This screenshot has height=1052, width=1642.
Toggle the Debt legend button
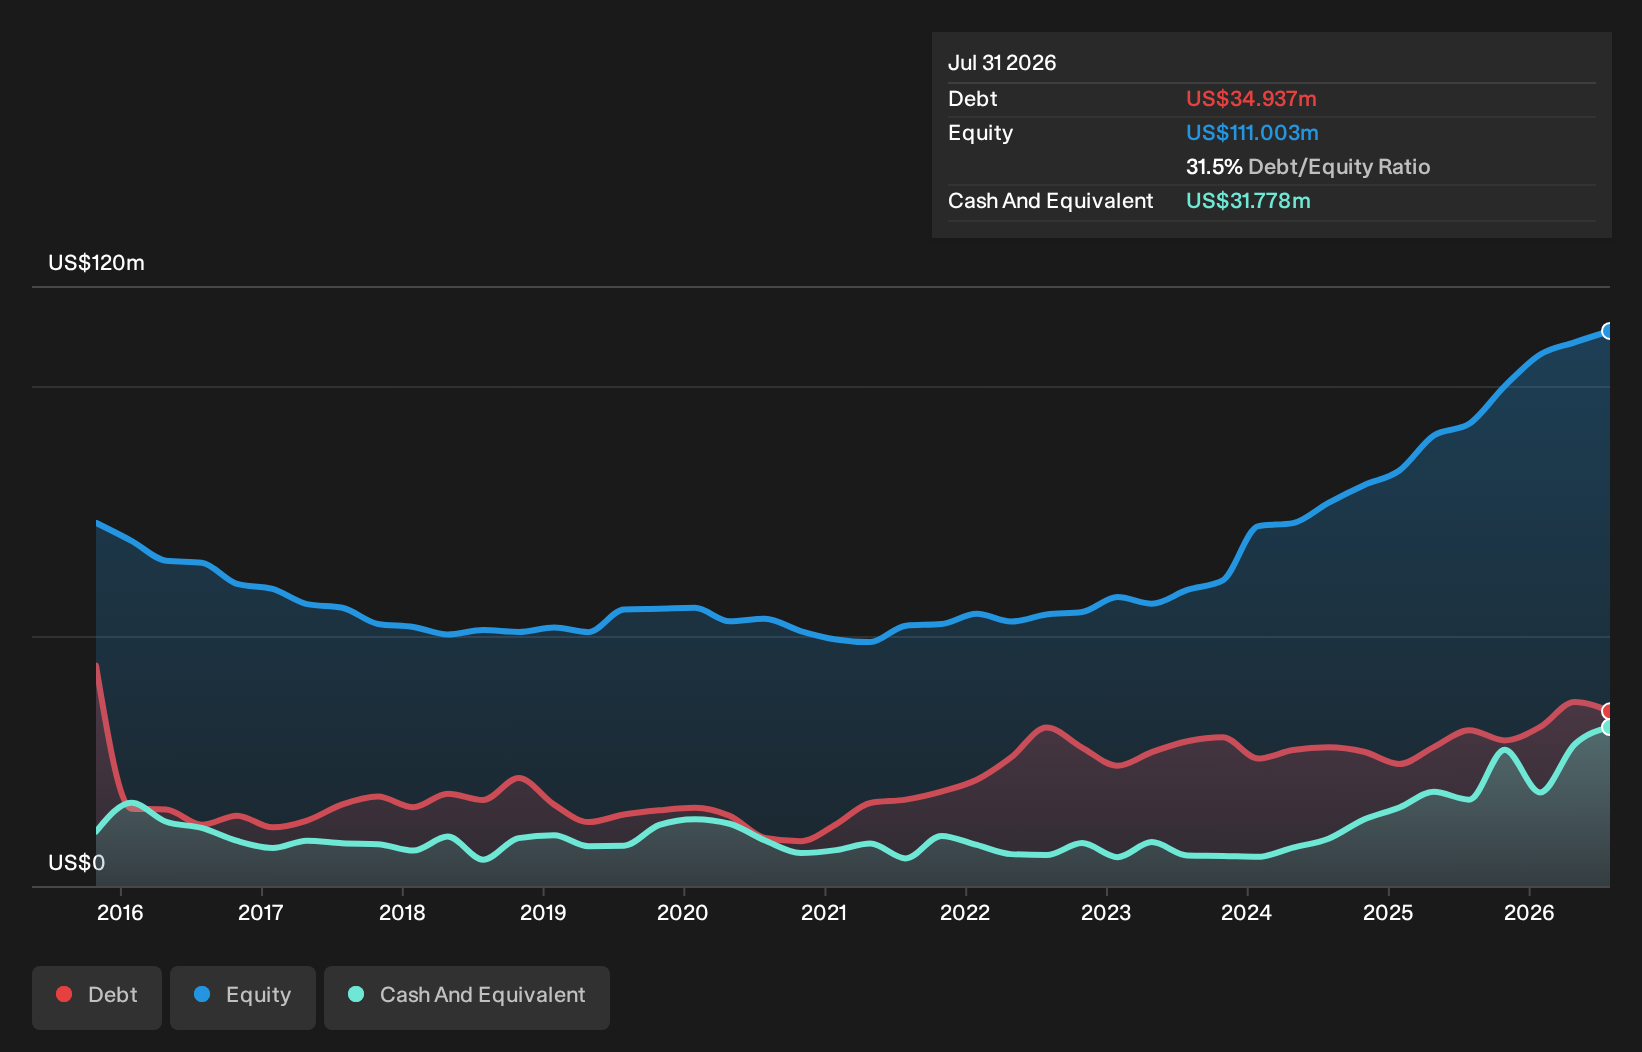(97, 997)
